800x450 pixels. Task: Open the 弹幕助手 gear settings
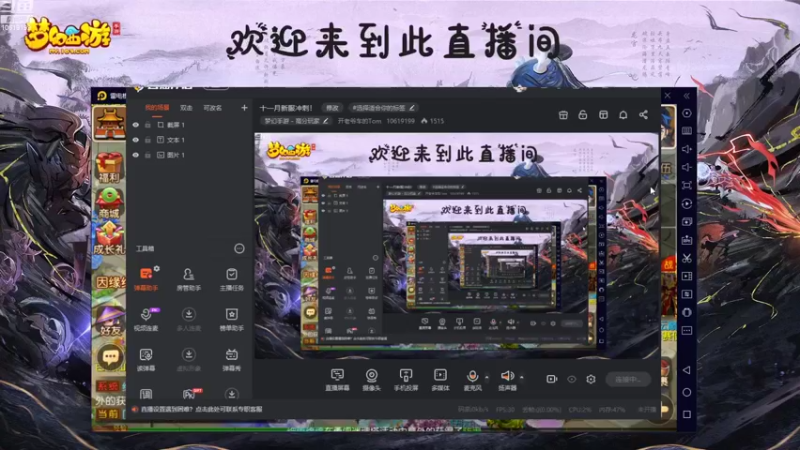[x=157, y=268]
